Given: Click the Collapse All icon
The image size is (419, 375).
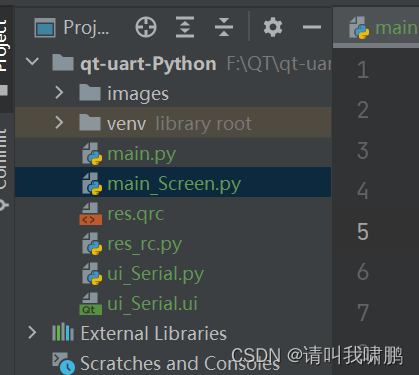Looking at the screenshot, I should point(224,27).
